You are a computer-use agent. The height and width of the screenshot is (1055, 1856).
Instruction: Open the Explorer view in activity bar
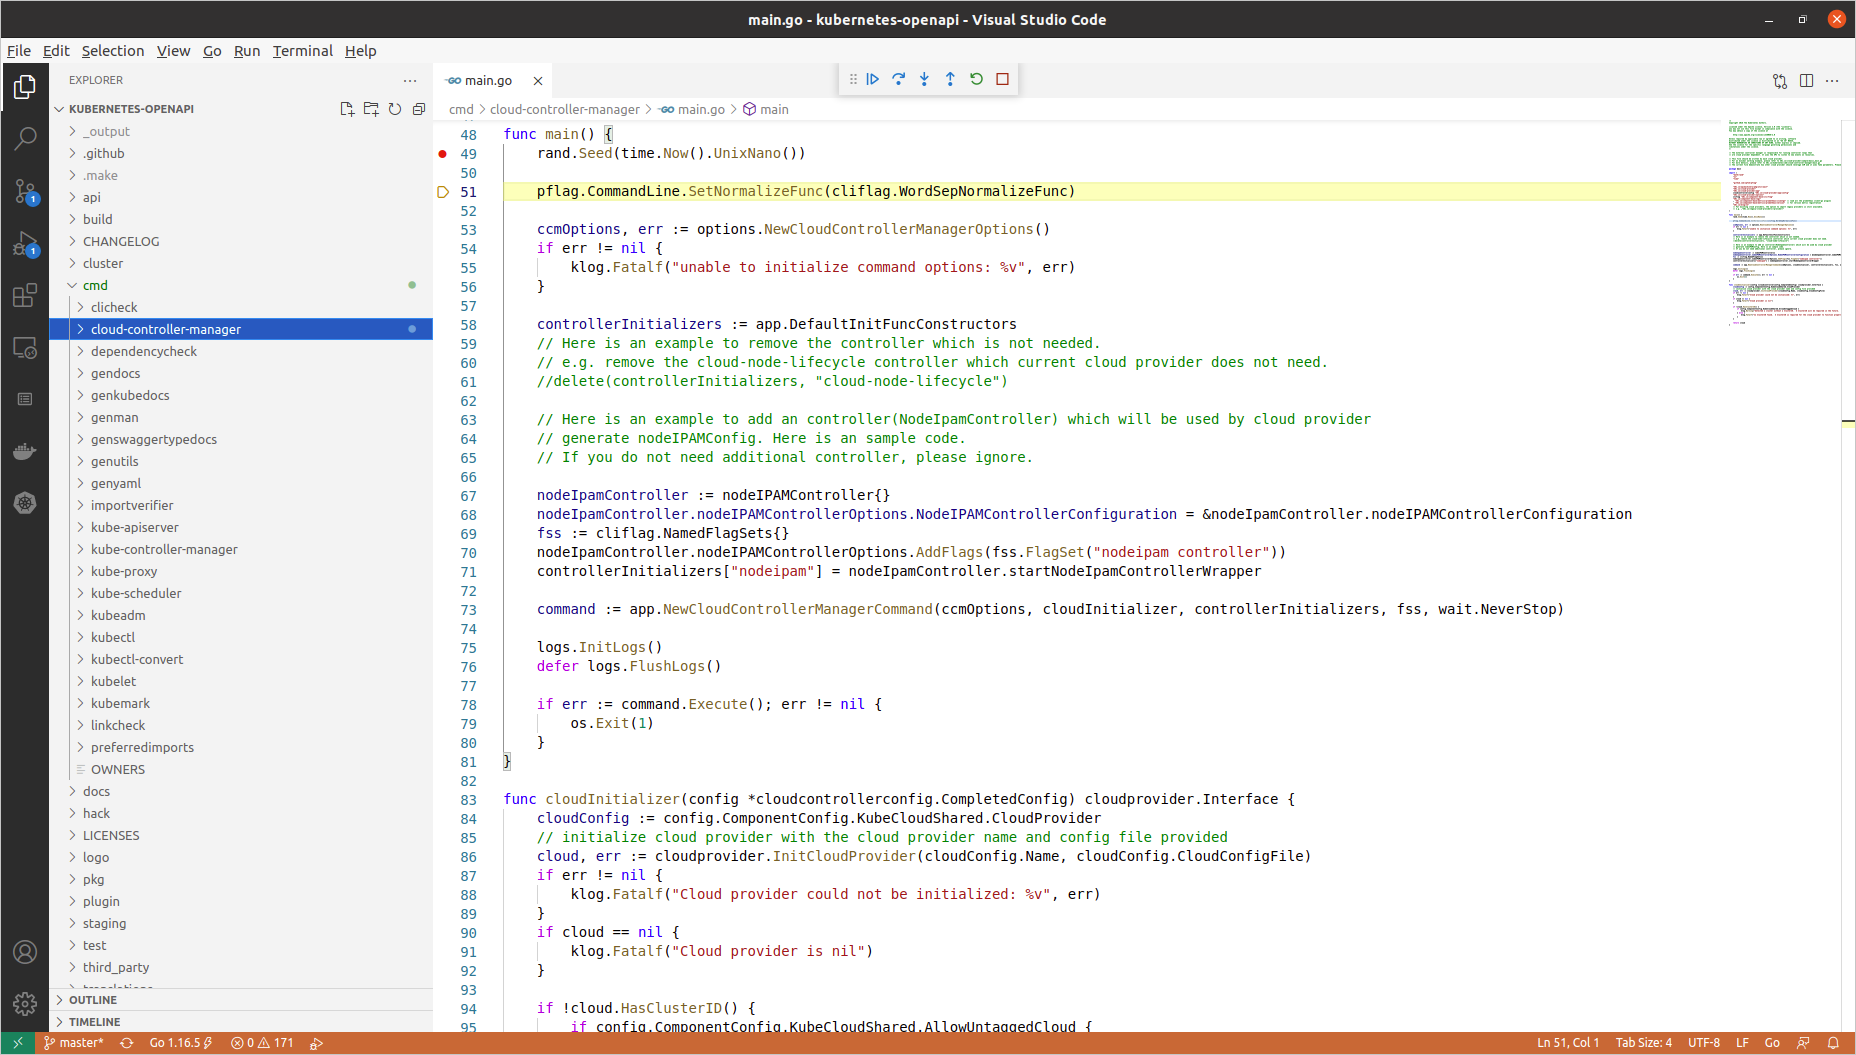point(25,88)
